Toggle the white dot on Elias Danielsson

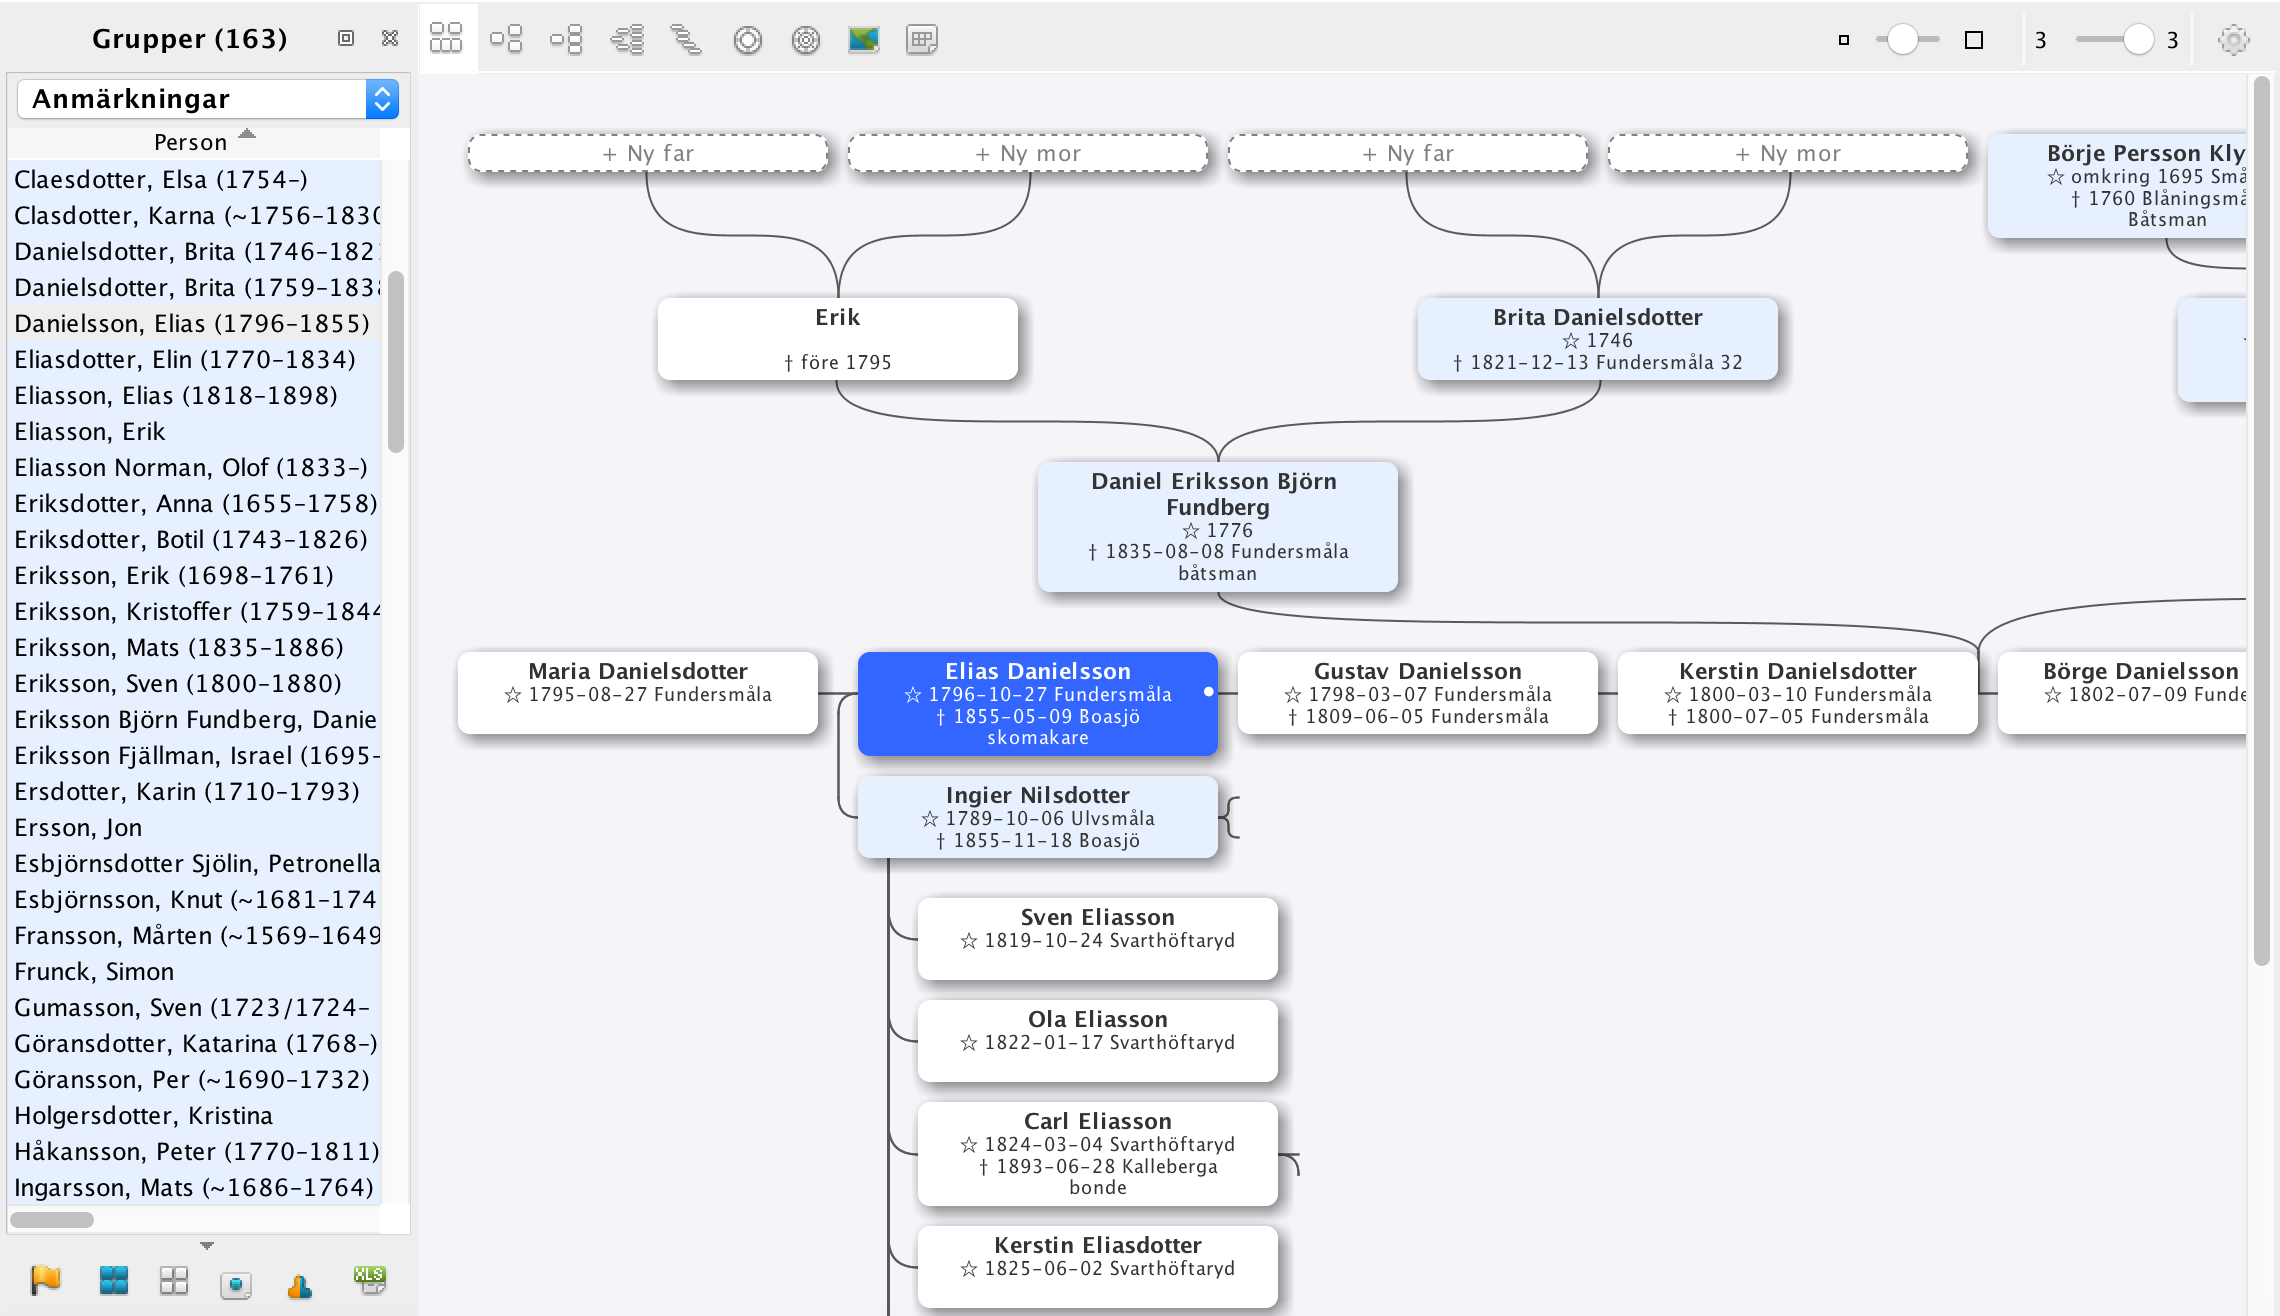click(x=1208, y=692)
